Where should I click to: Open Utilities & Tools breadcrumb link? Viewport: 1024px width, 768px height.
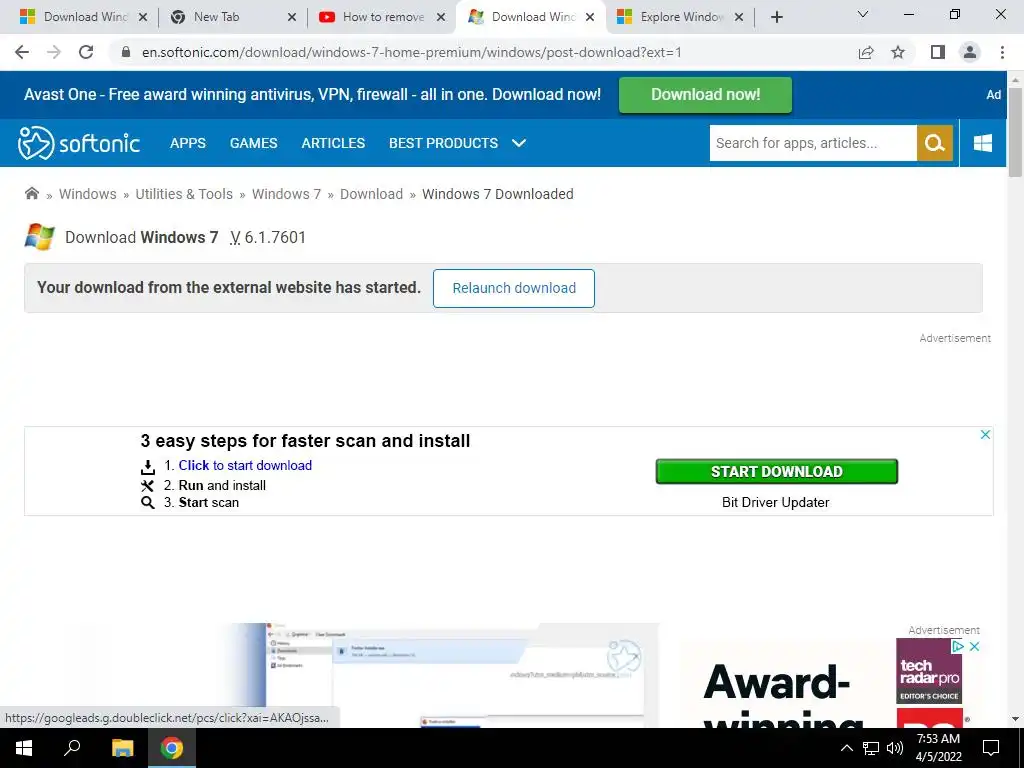[x=184, y=194]
